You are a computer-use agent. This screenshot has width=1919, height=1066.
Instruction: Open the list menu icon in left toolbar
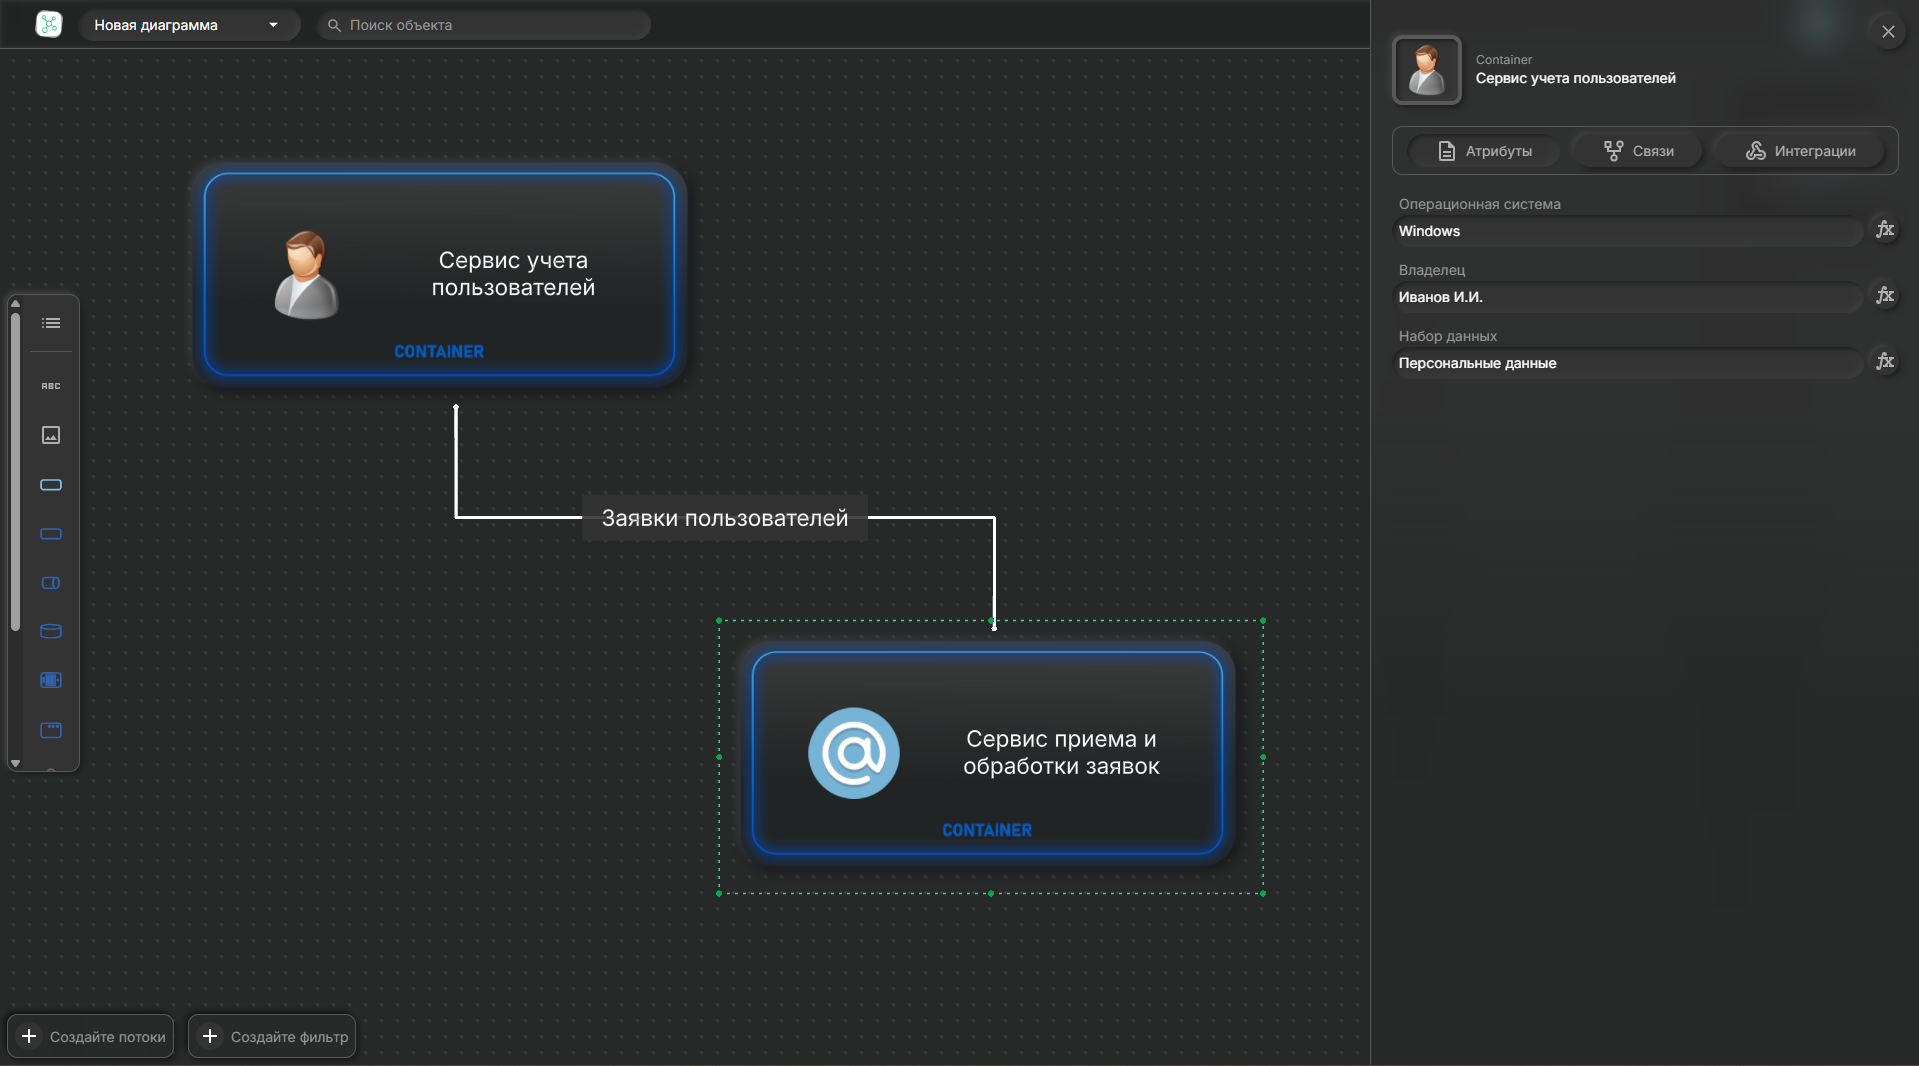(51, 323)
